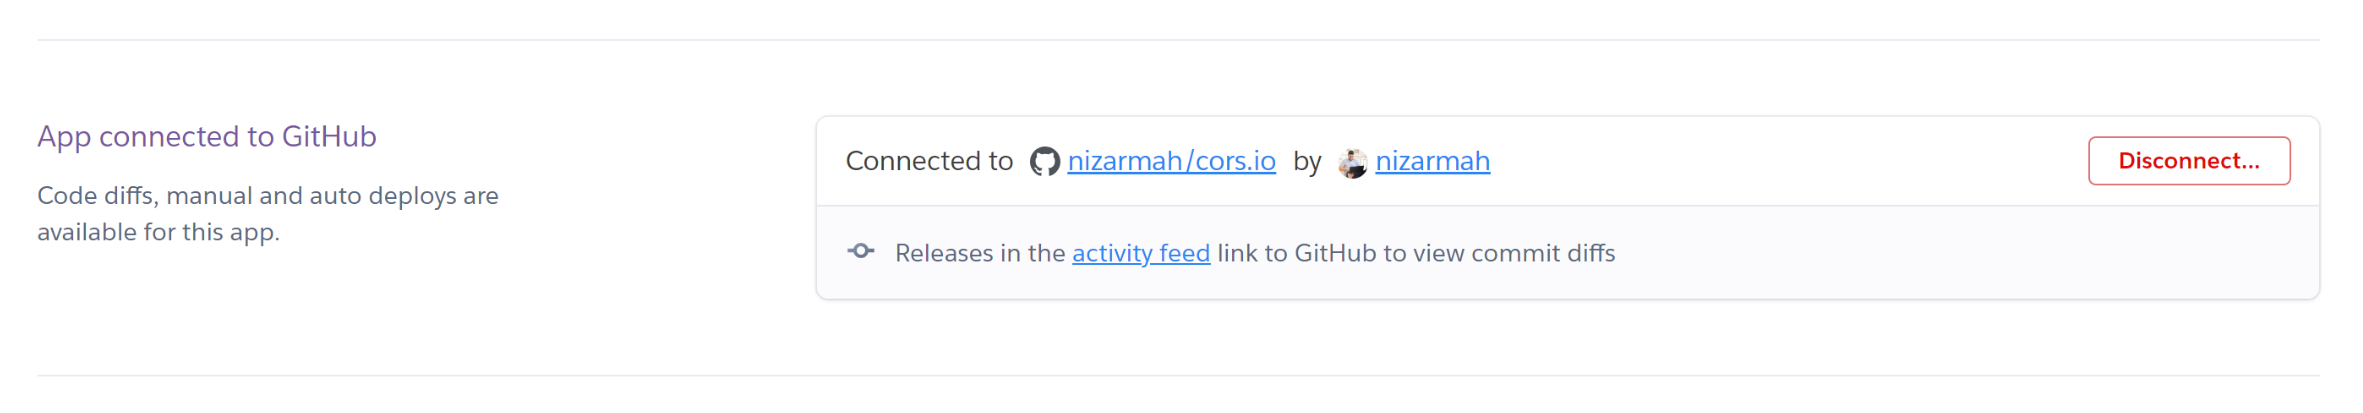
Task: Click the word GitHub in the heading
Action: pos(329,136)
